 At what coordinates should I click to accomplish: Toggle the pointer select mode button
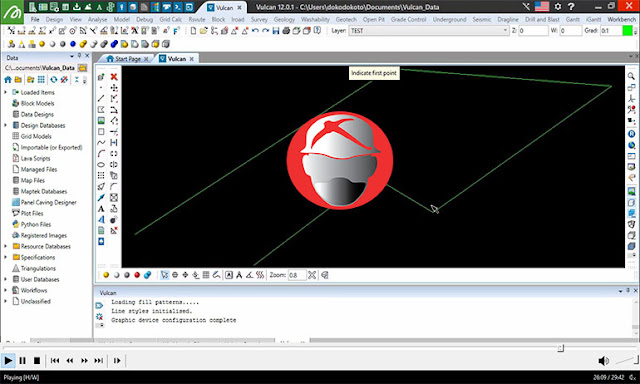(x=164, y=275)
